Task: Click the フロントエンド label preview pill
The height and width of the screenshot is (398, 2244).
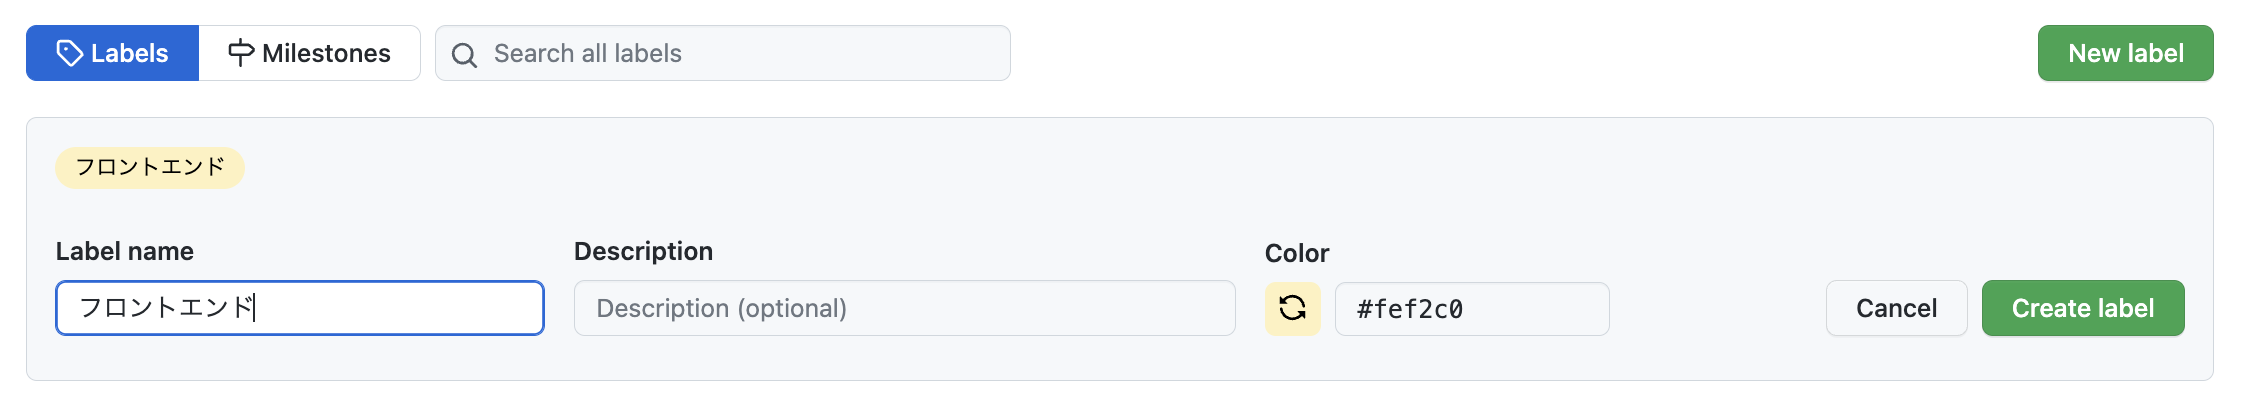Action: 150,167
